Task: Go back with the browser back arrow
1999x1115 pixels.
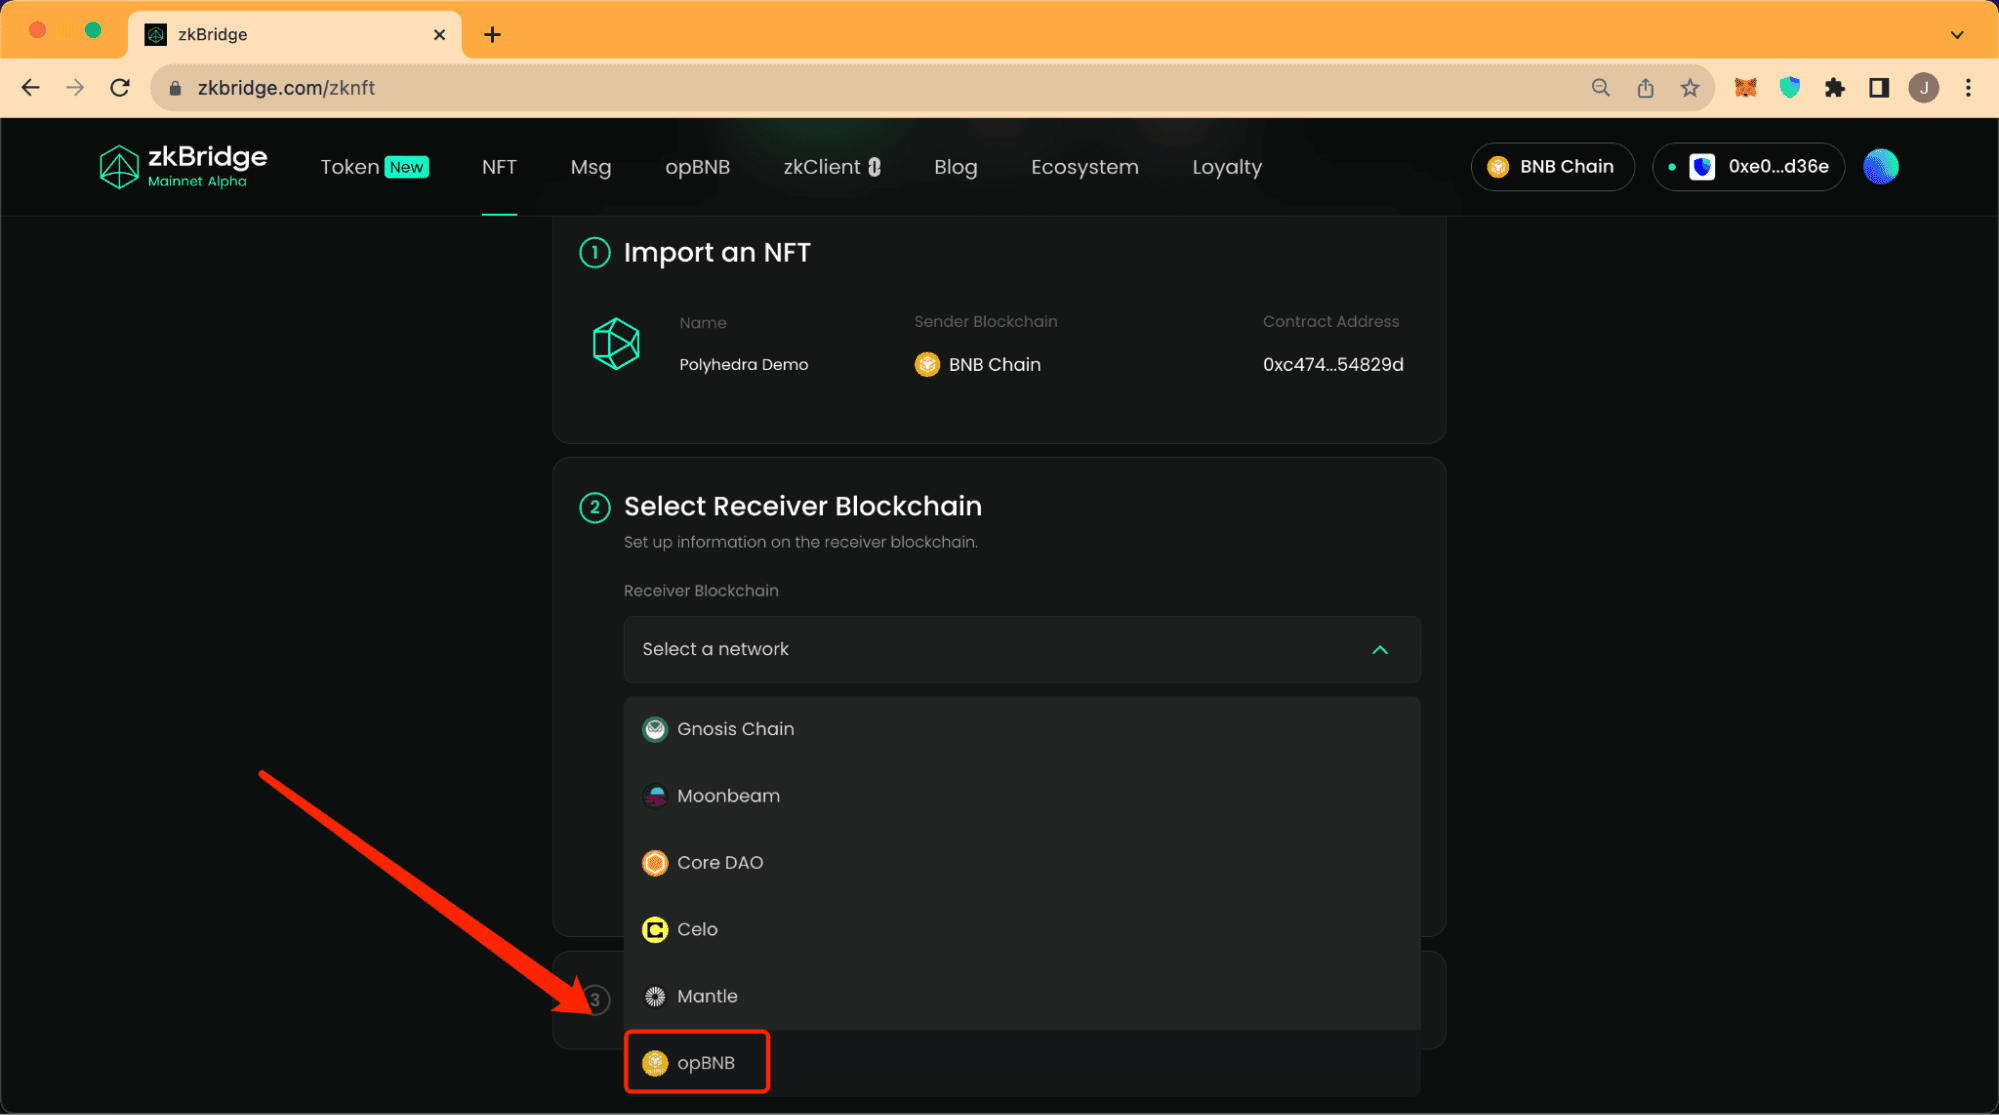Action: tap(31, 88)
